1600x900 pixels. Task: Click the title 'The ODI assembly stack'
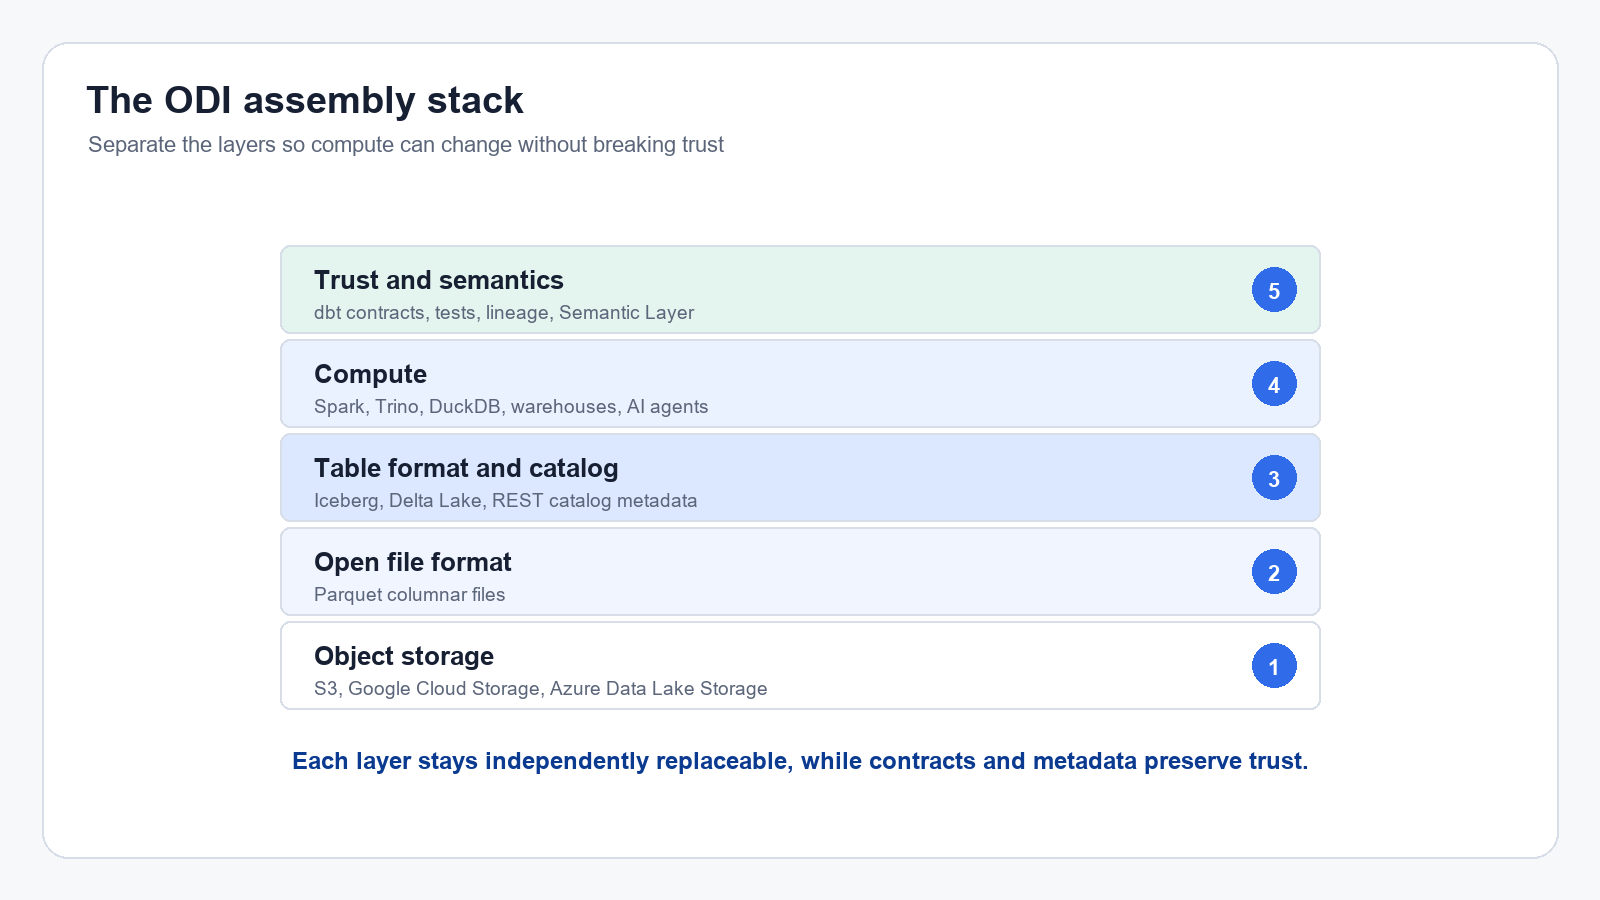pos(305,100)
